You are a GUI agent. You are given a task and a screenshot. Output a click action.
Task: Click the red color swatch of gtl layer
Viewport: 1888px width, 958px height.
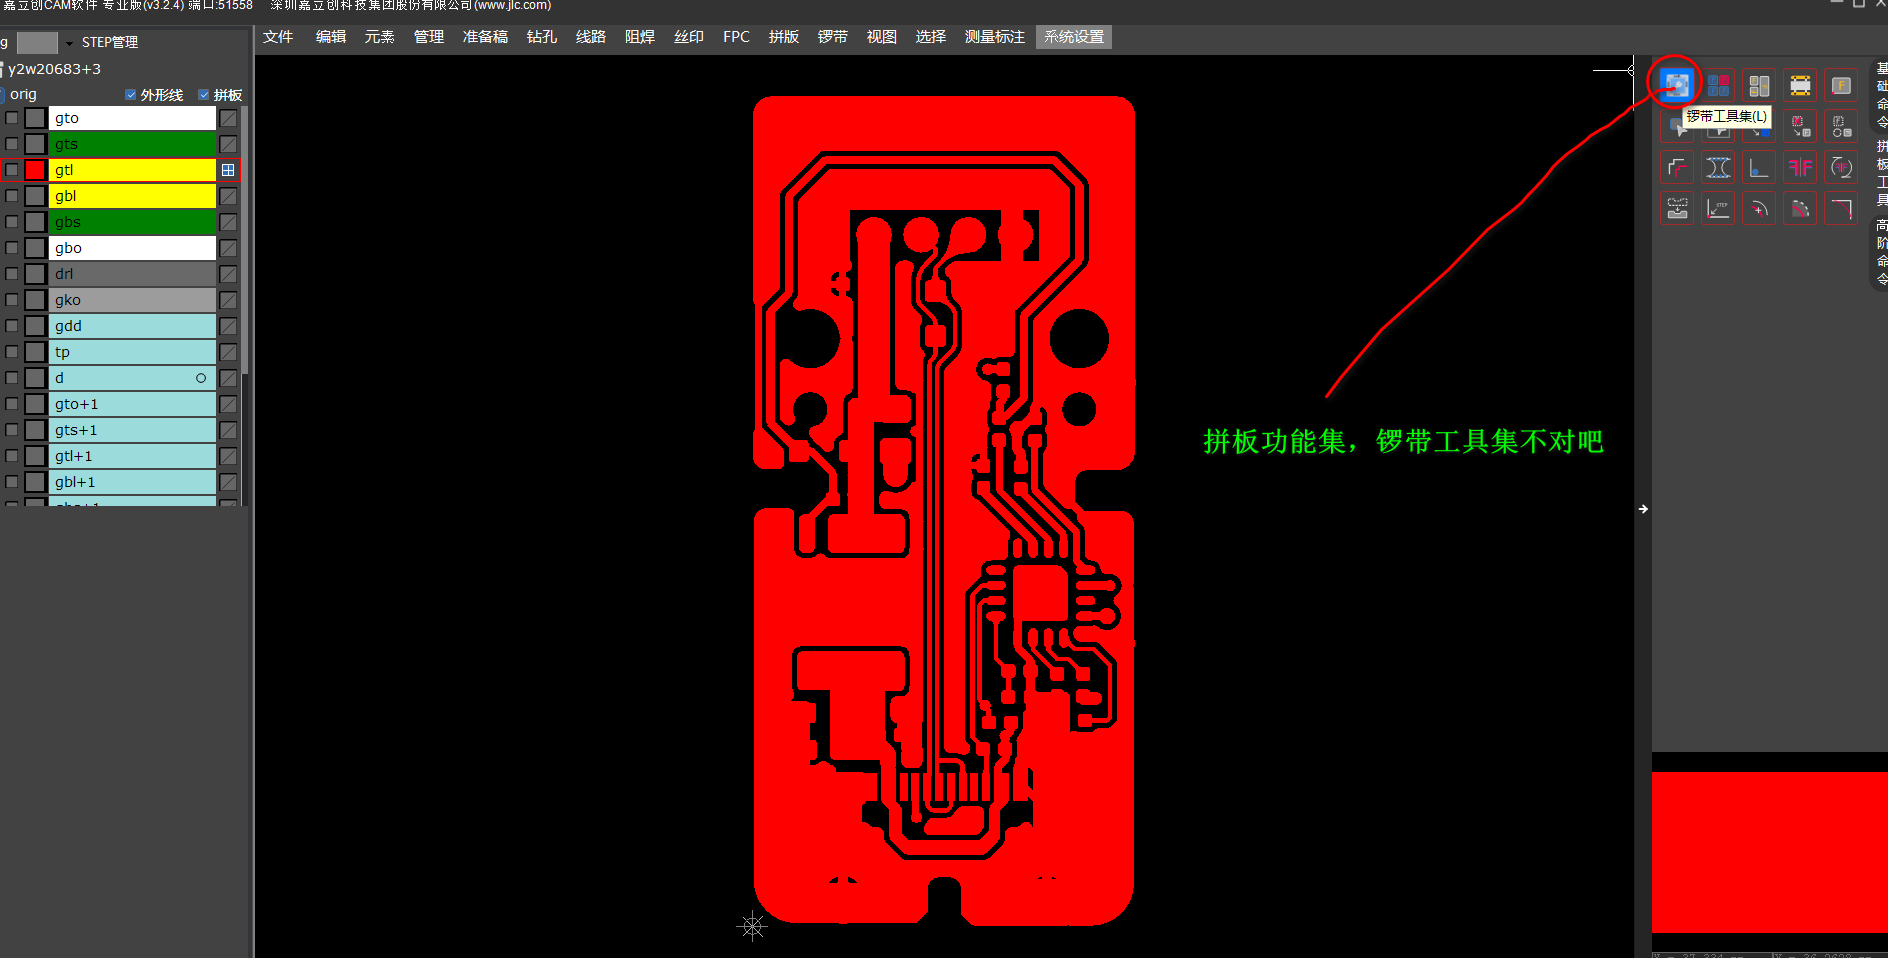[x=35, y=170]
